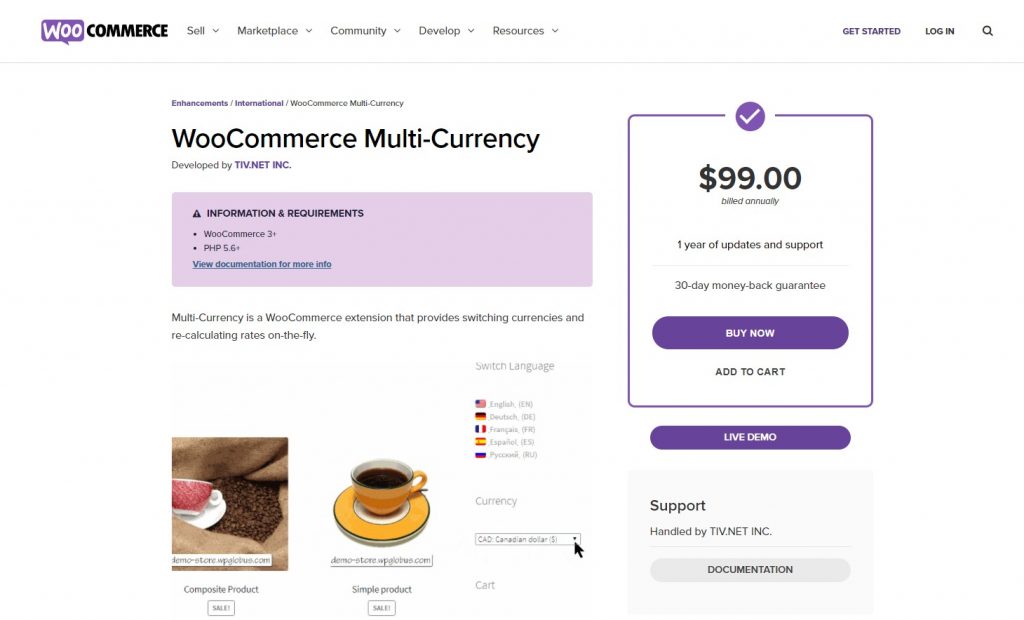Open the Community menu

coord(365,31)
